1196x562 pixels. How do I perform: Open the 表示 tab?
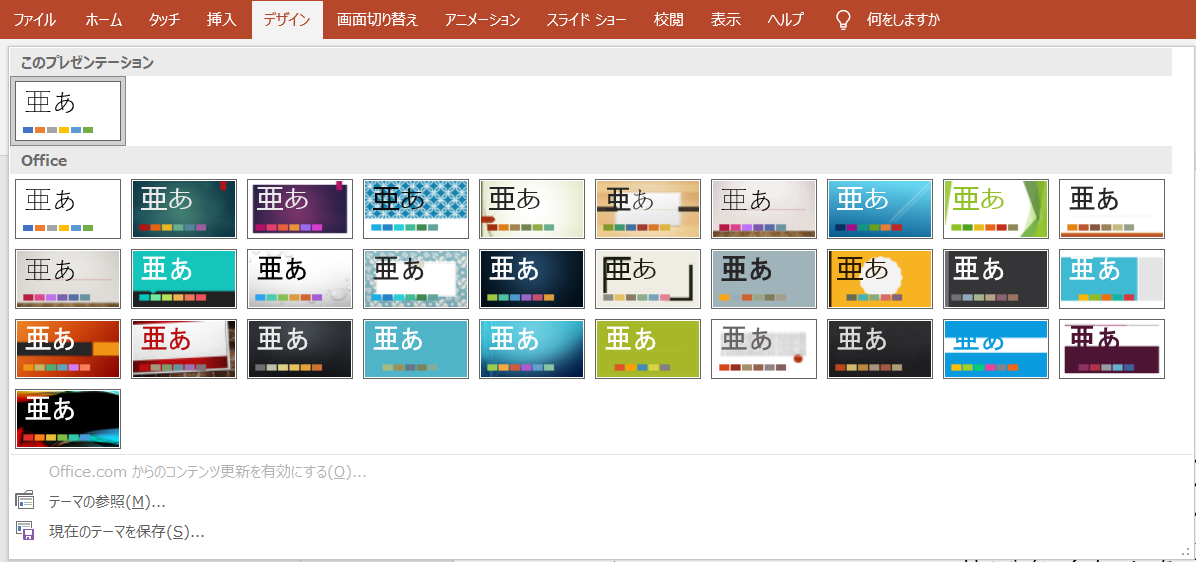click(x=725, y=20)
